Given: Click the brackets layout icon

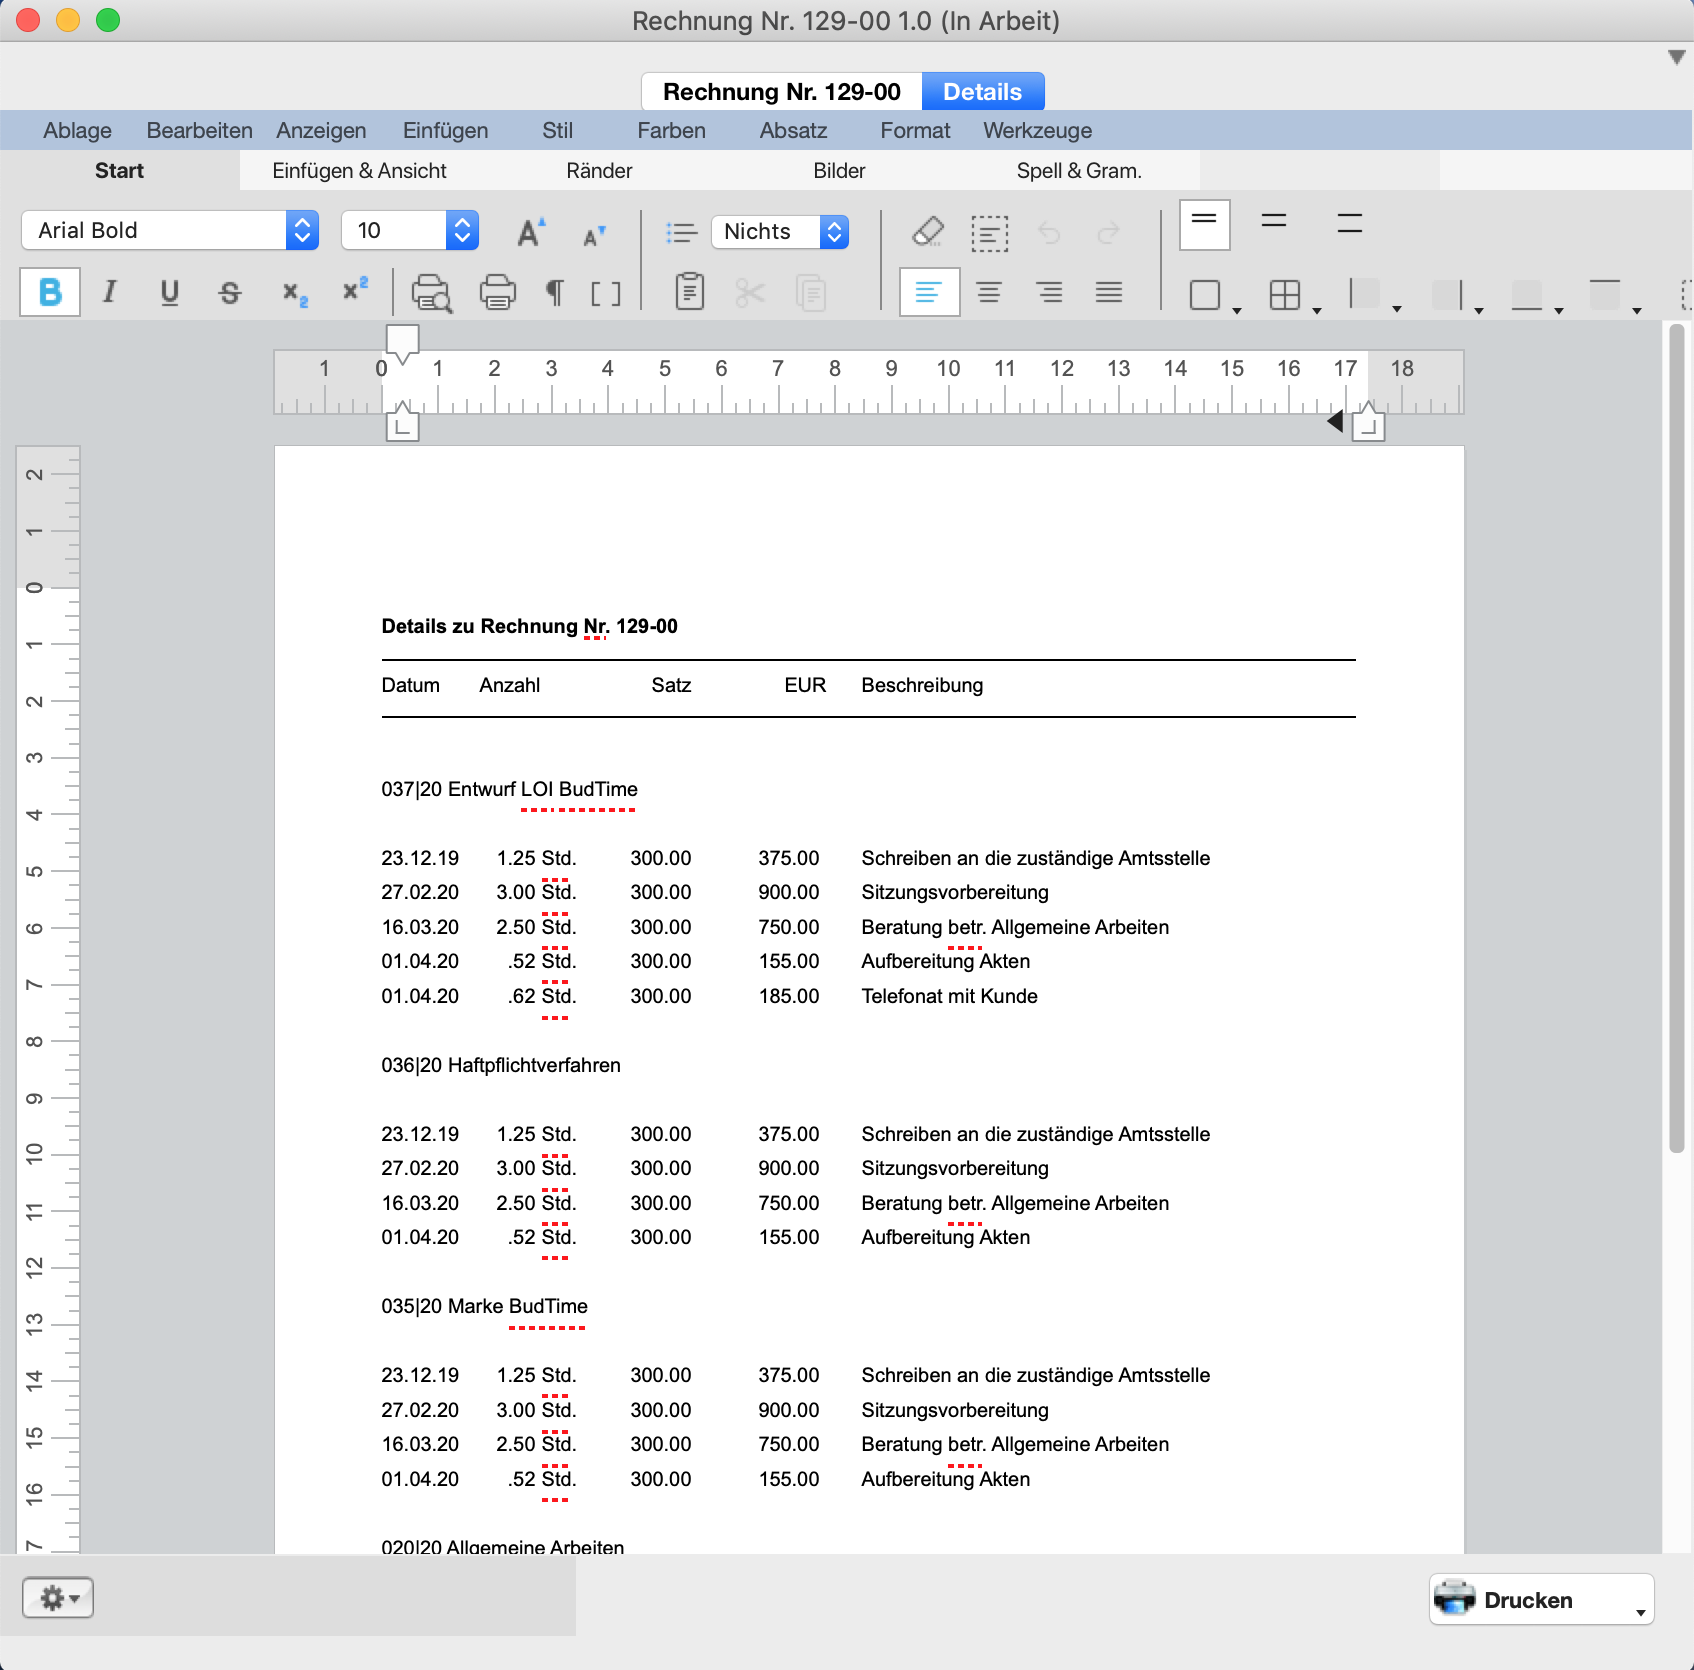Looking at the screenshot, I should (606, 293).
